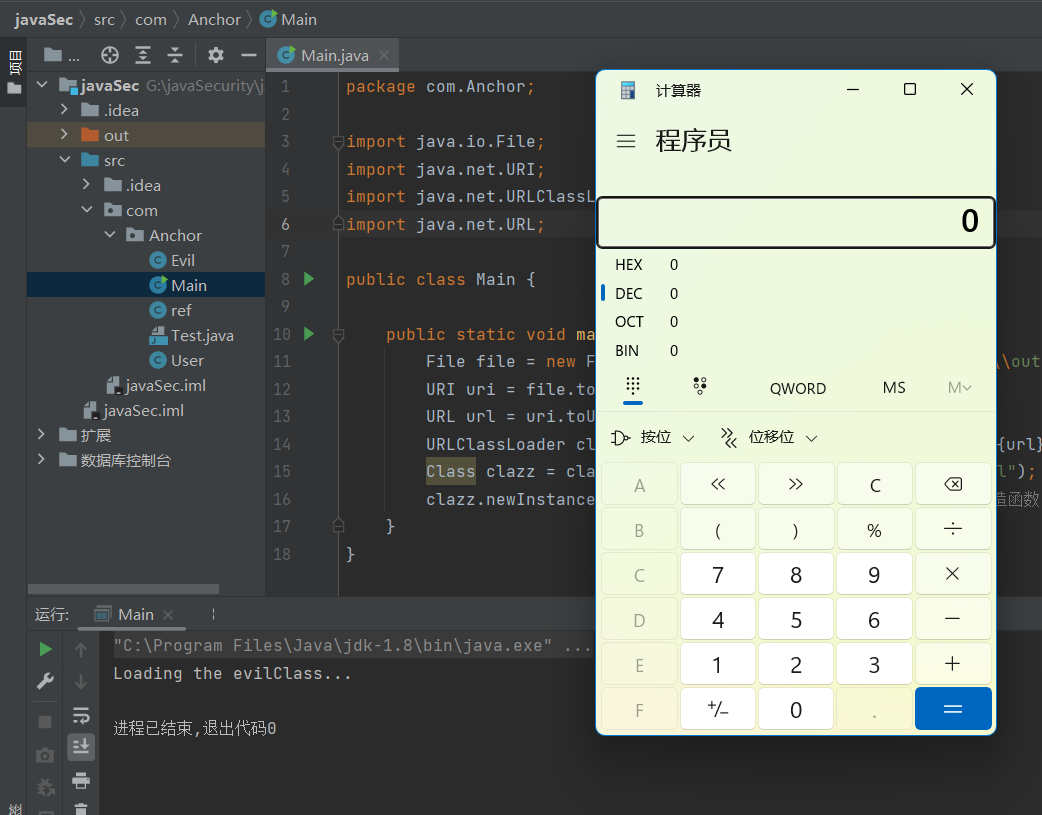The height and width of the screenshot is (815, 1042).
Task: Toggle soft-wrap in run console
Action: (x=81, y=715)
